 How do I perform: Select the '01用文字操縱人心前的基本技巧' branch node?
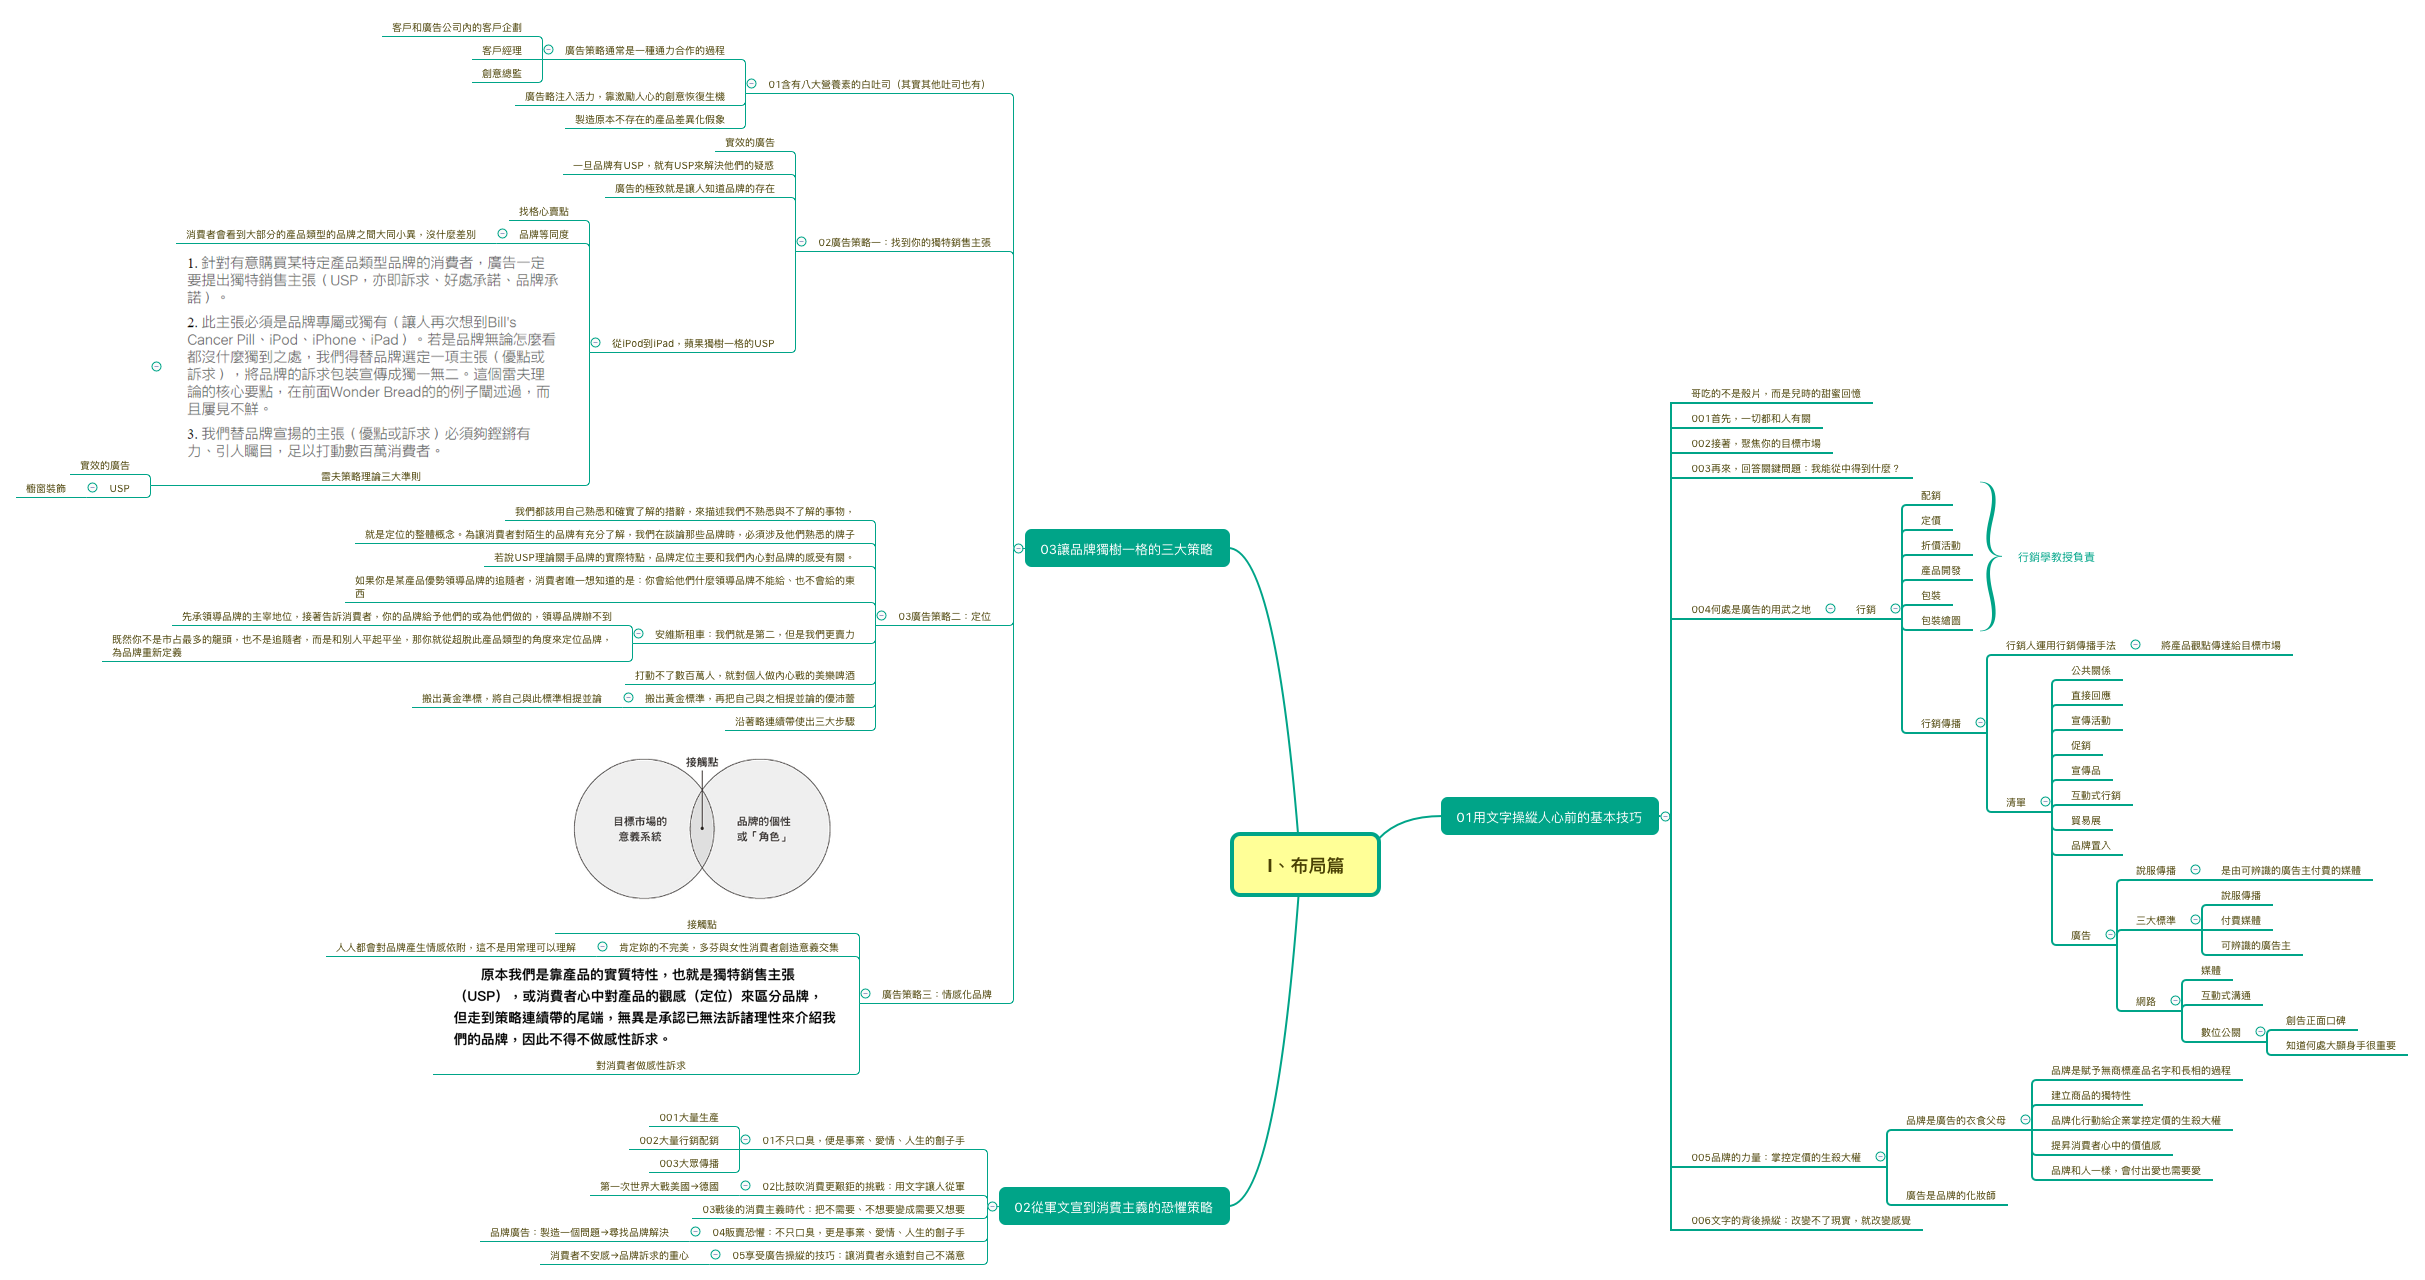coord(1548,817)
